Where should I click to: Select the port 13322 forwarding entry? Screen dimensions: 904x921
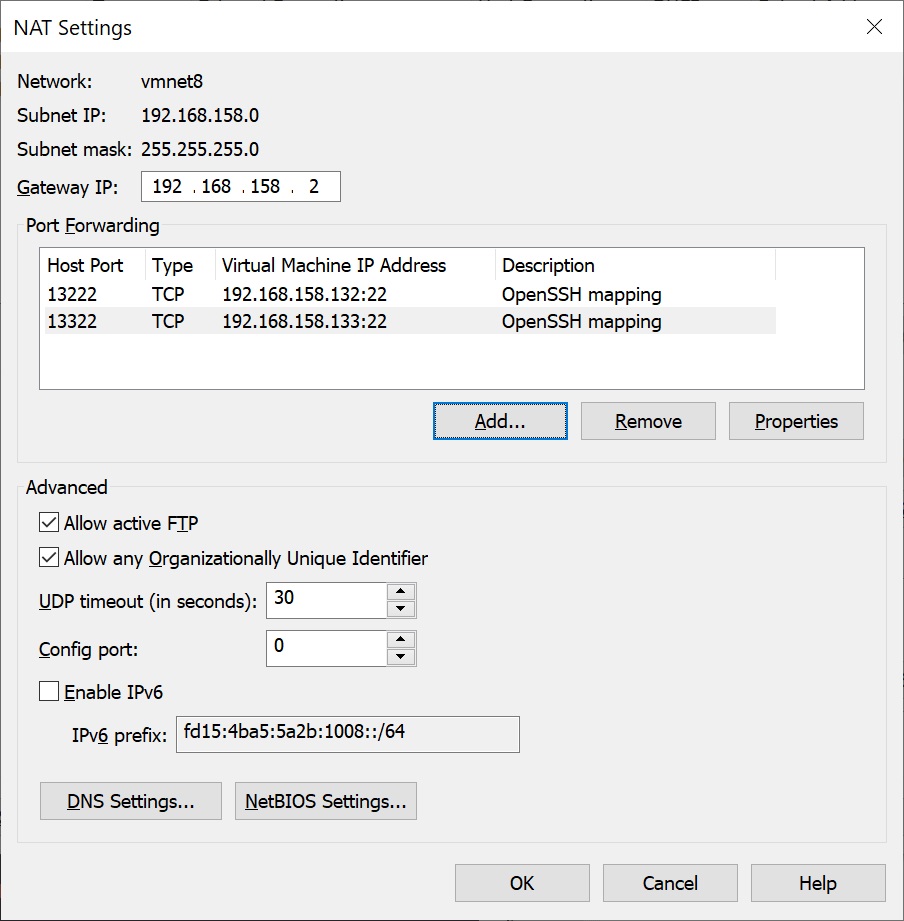click(x=300, y=321)
